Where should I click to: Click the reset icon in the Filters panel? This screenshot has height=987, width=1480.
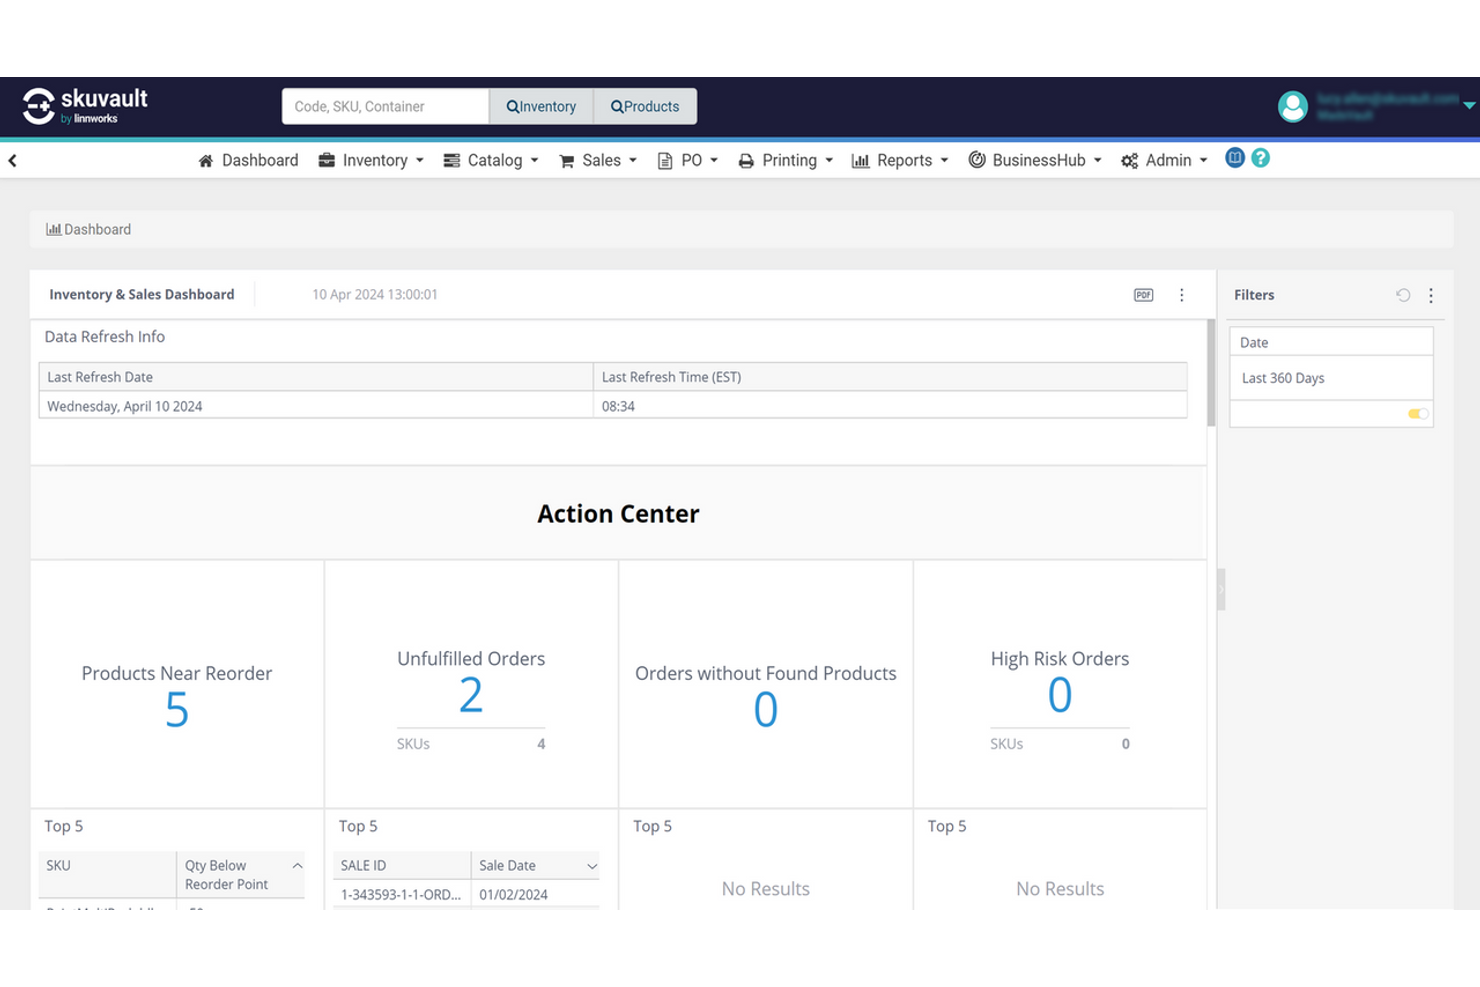(x=1403, y=295)
